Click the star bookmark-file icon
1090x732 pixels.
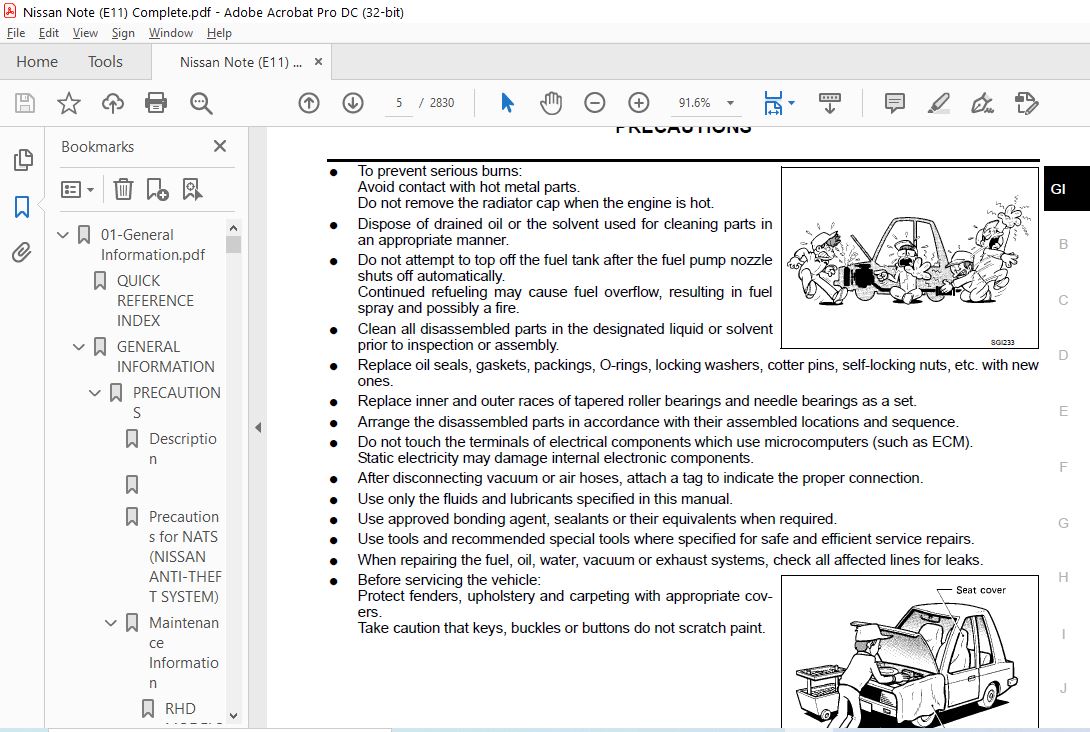(69, 104)
